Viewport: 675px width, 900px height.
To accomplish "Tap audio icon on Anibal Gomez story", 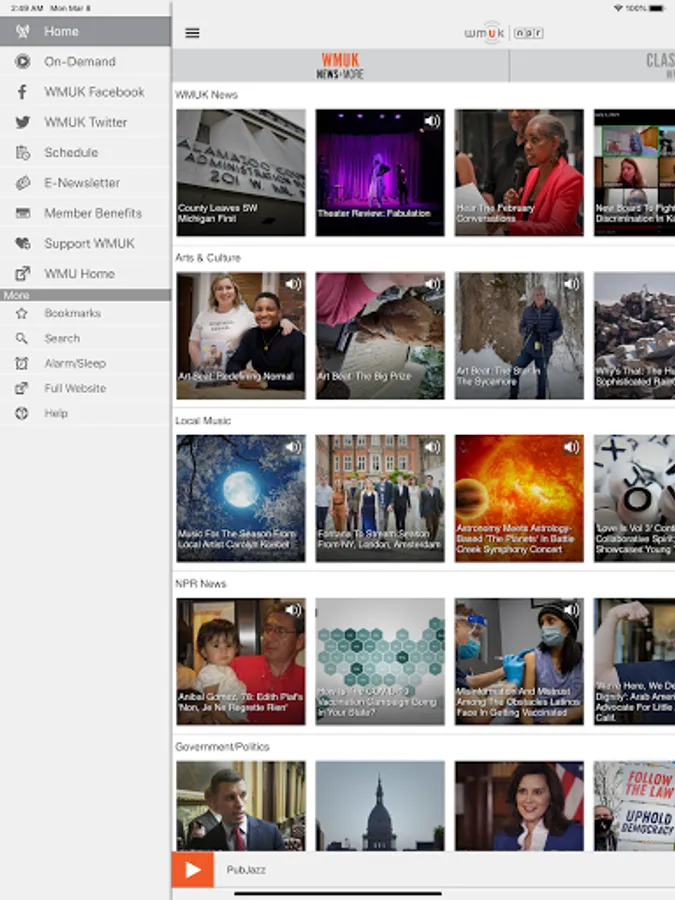I will click(293, 610).
